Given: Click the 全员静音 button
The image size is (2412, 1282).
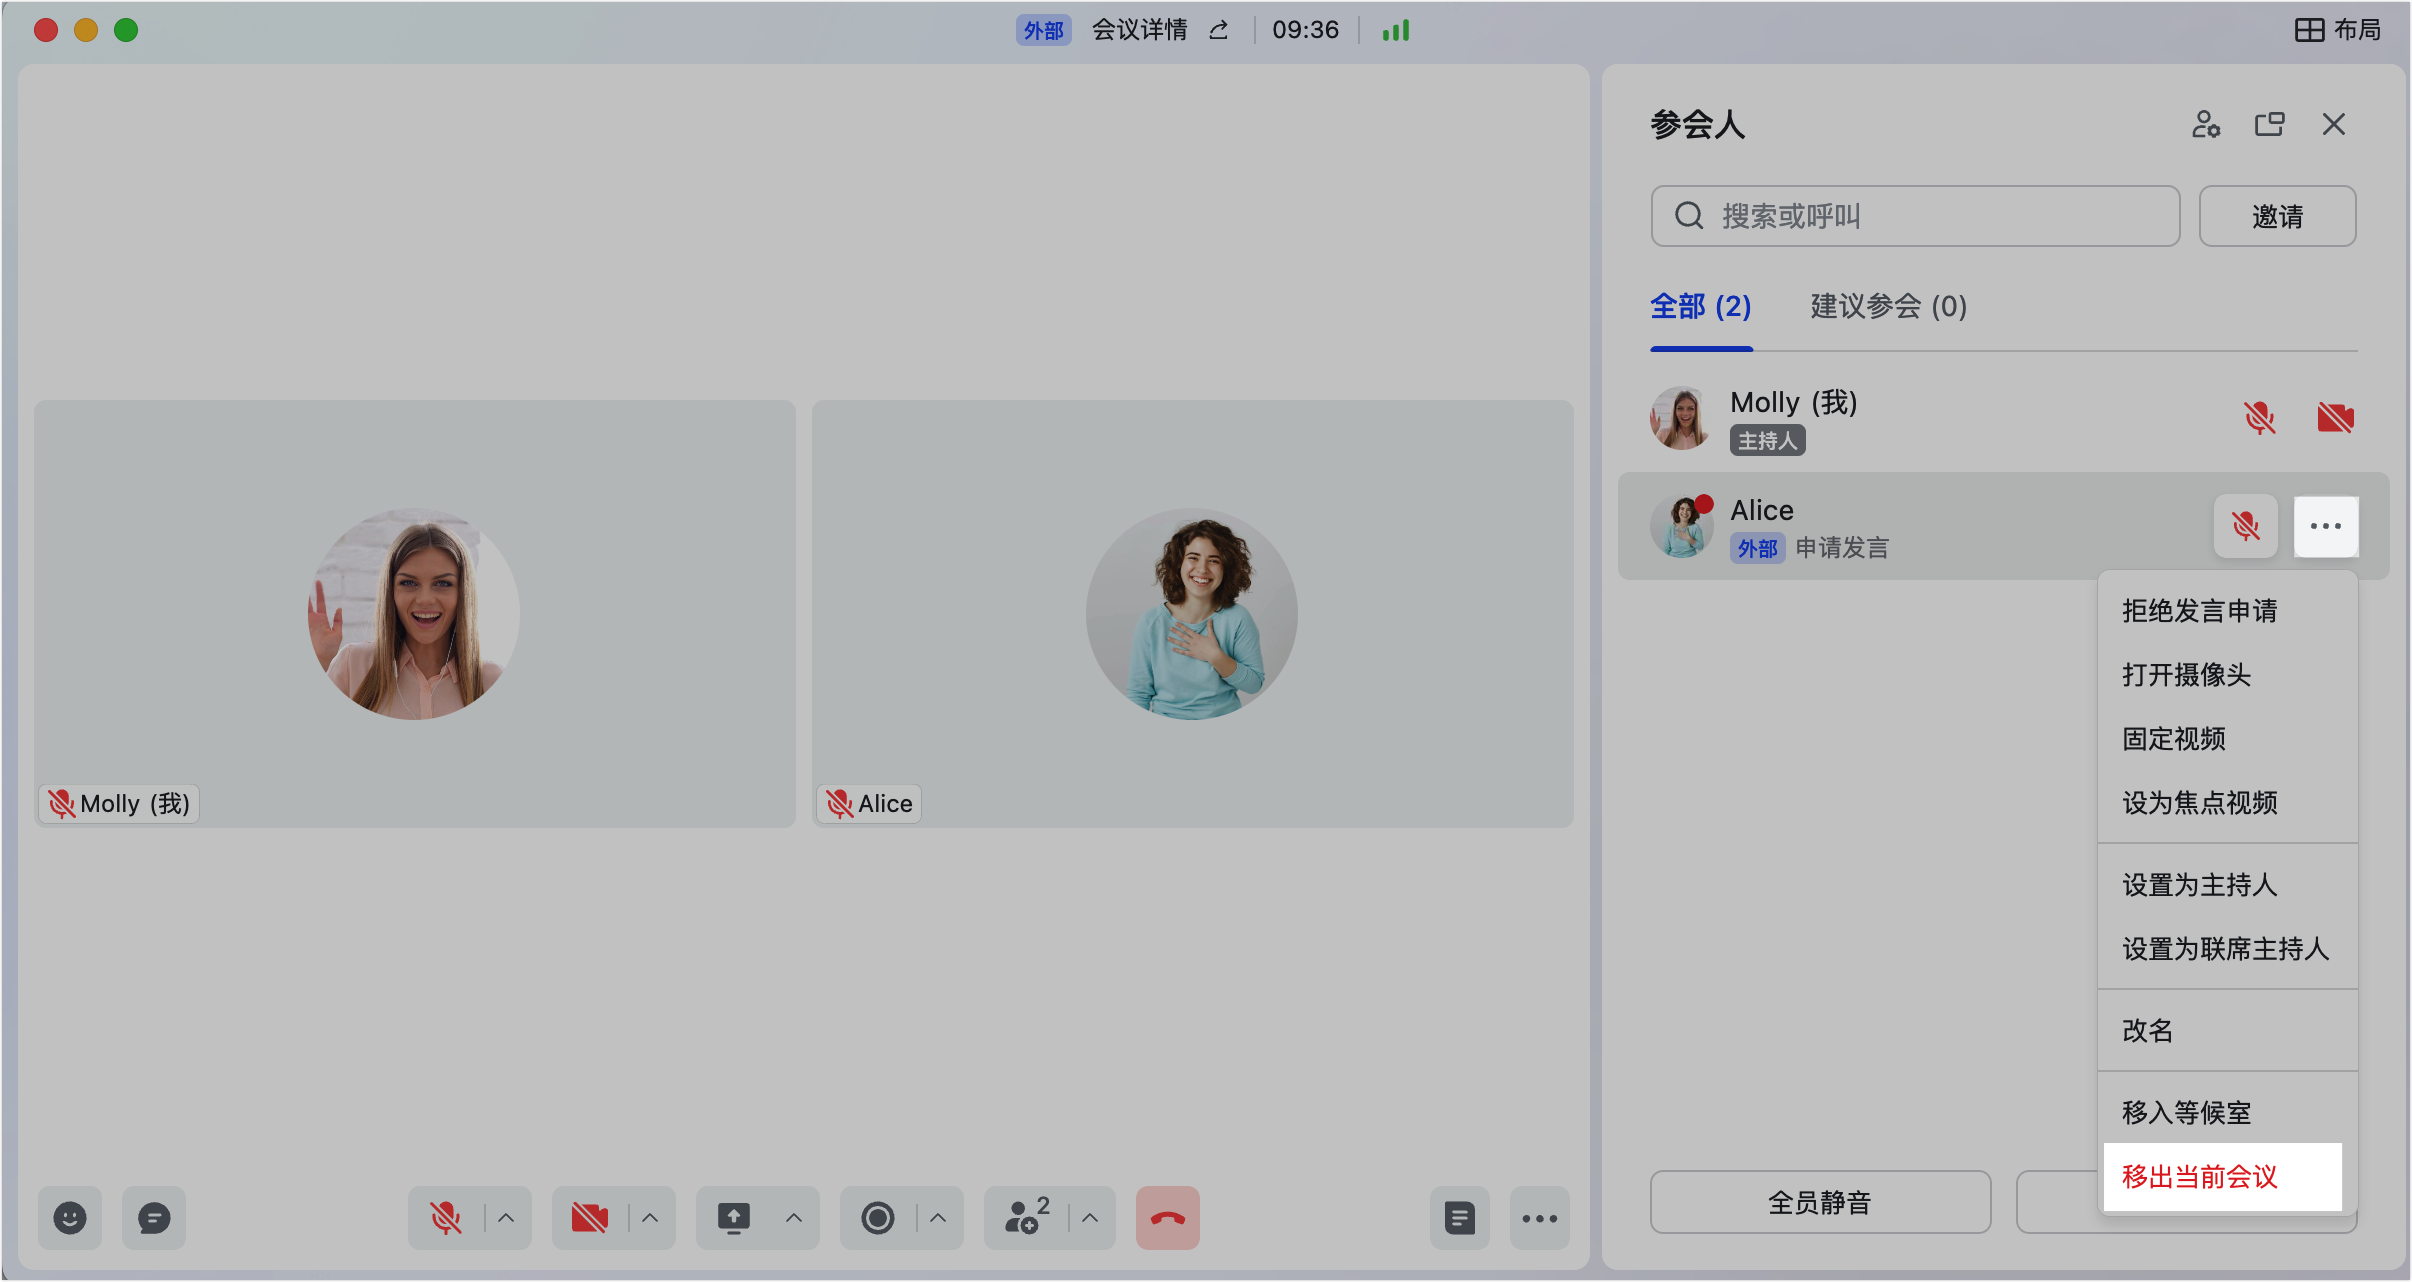Looking at the screenshot, I should (x=1820, y=1202).
